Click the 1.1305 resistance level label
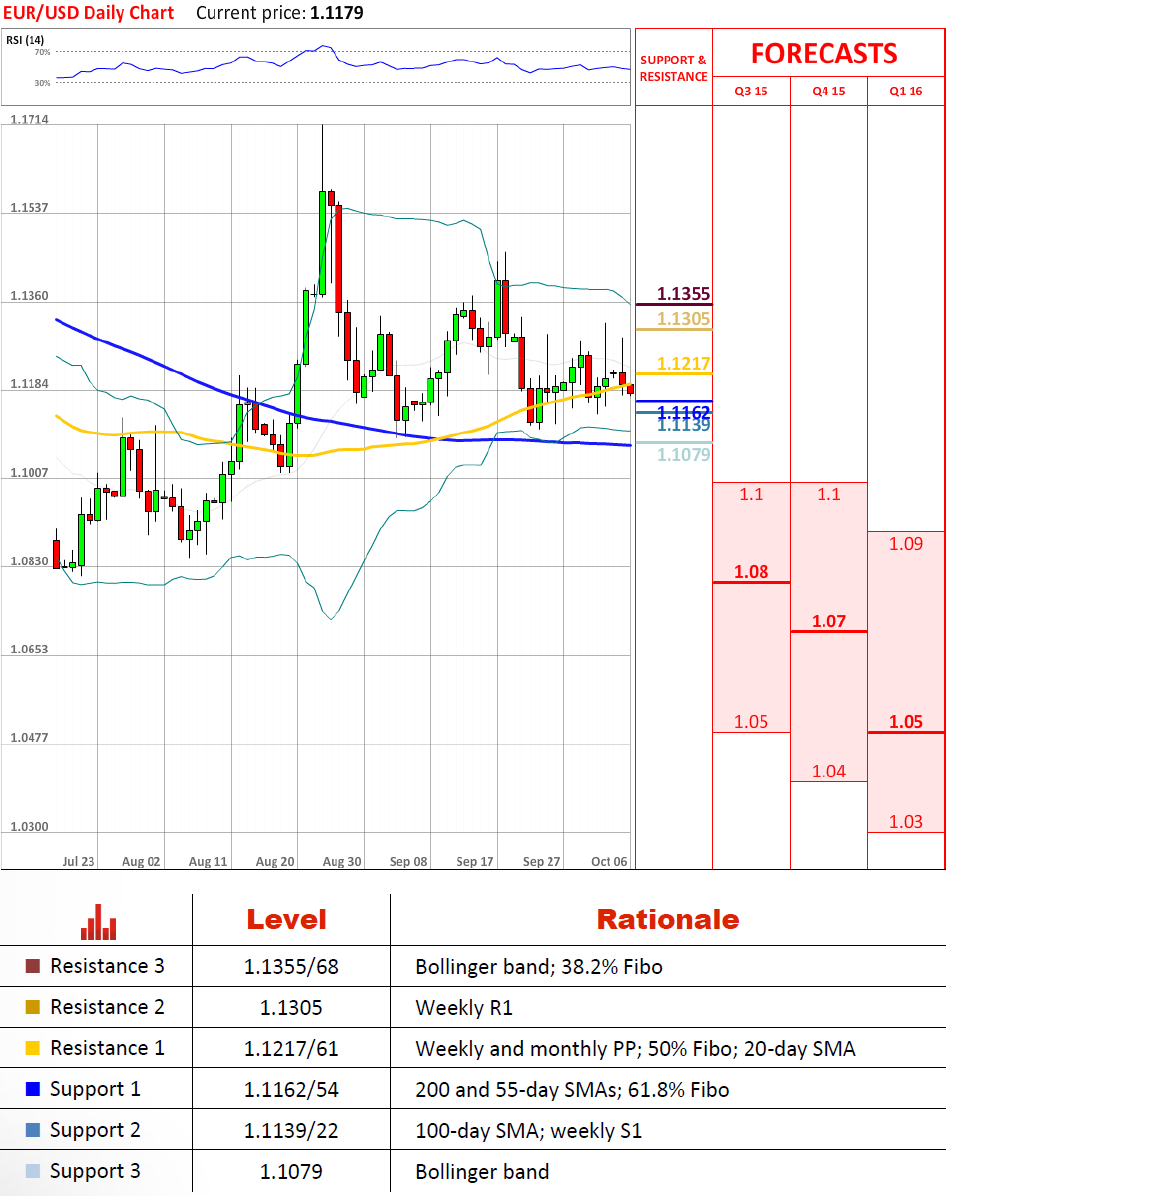 [x=684, y=319]
